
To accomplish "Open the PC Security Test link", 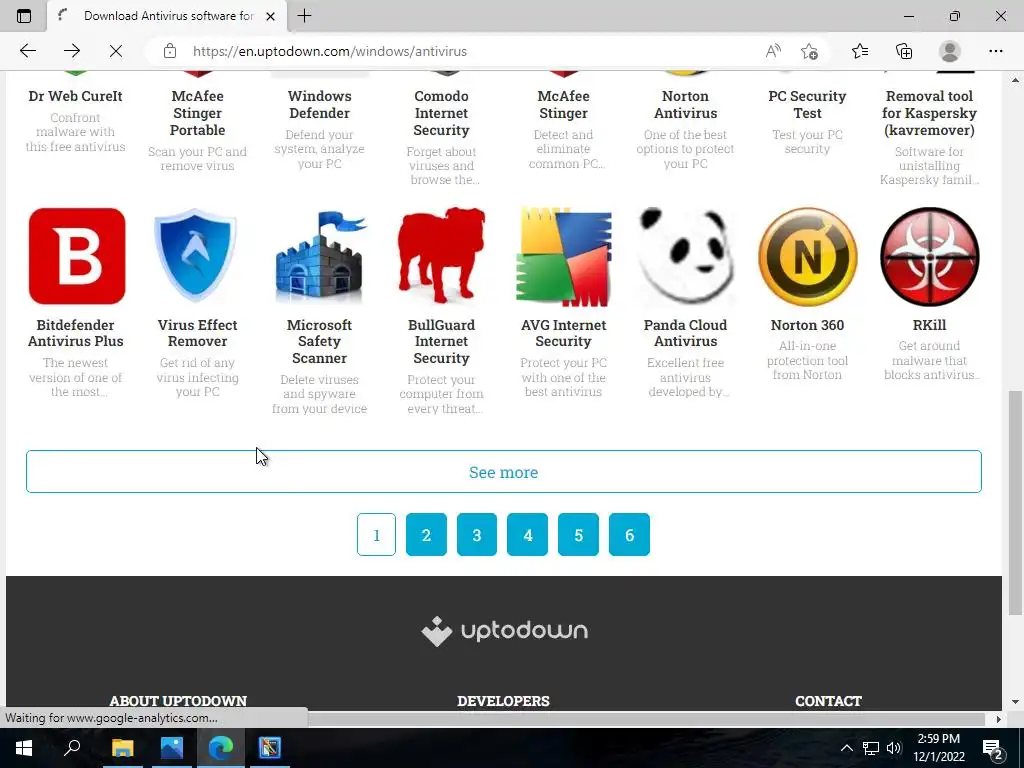I will (x=807, y=104).
